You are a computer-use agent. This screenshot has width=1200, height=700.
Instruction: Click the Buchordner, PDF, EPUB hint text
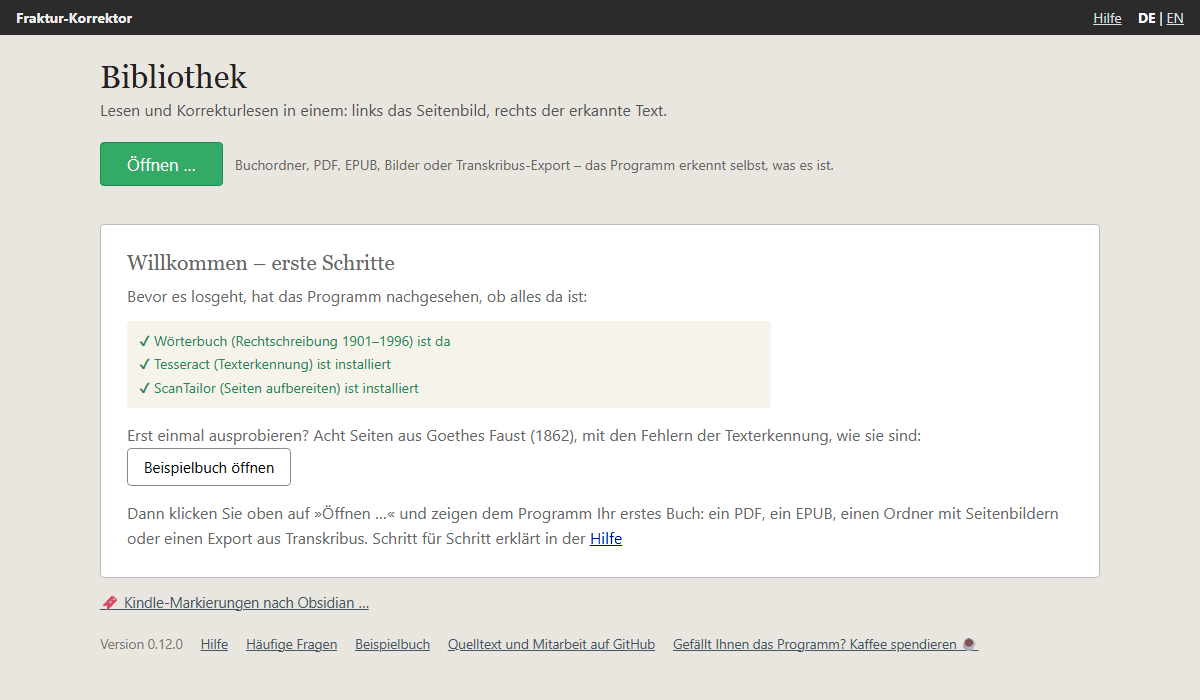[x=534, y=165]
